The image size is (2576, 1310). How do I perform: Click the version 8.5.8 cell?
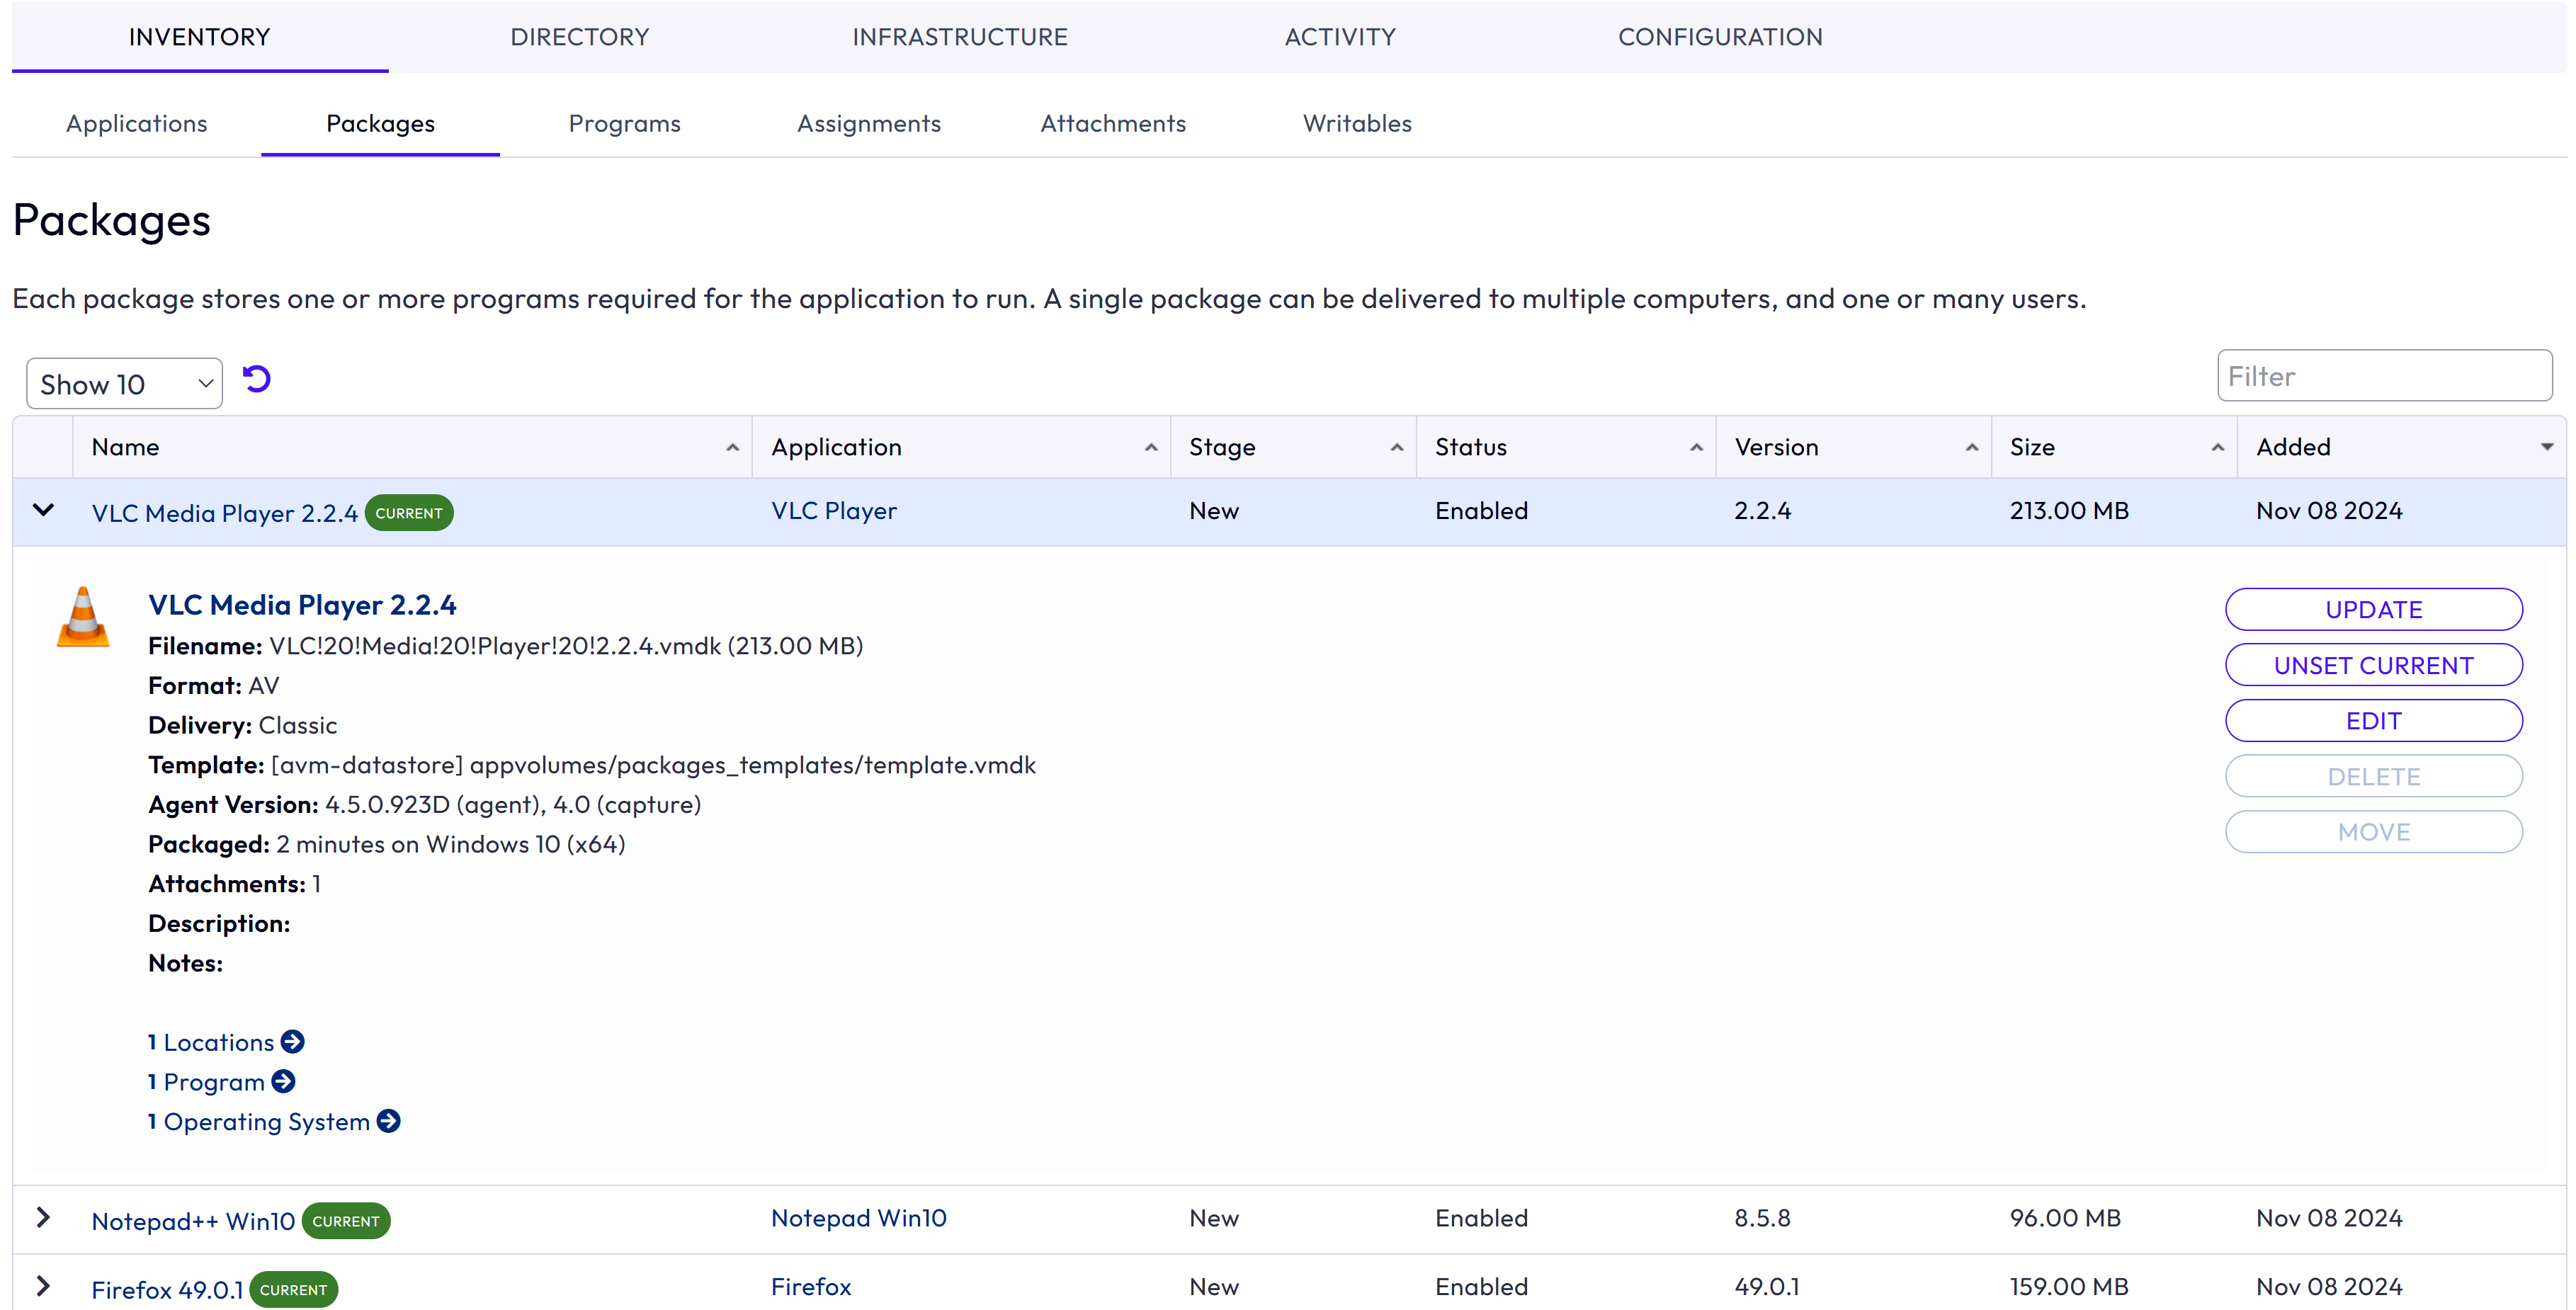[1762, 1218]
